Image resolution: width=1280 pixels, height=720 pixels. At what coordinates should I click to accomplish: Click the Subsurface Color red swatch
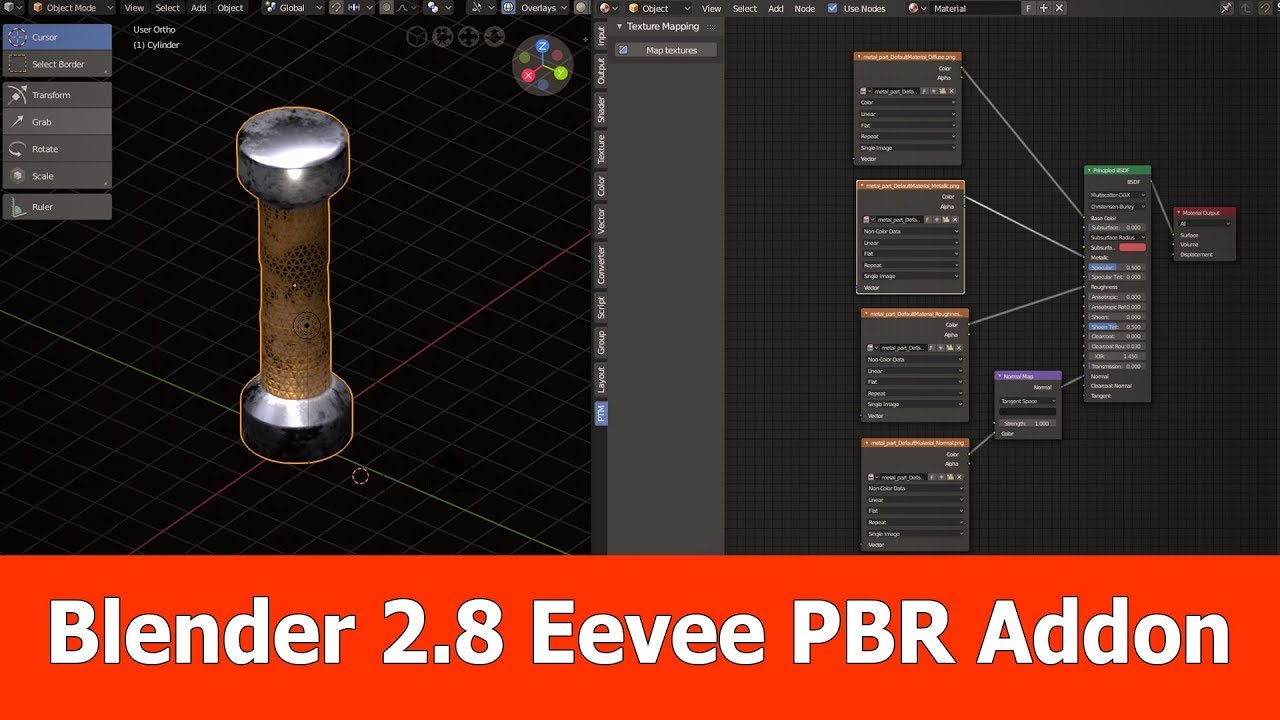point(1132,247)
